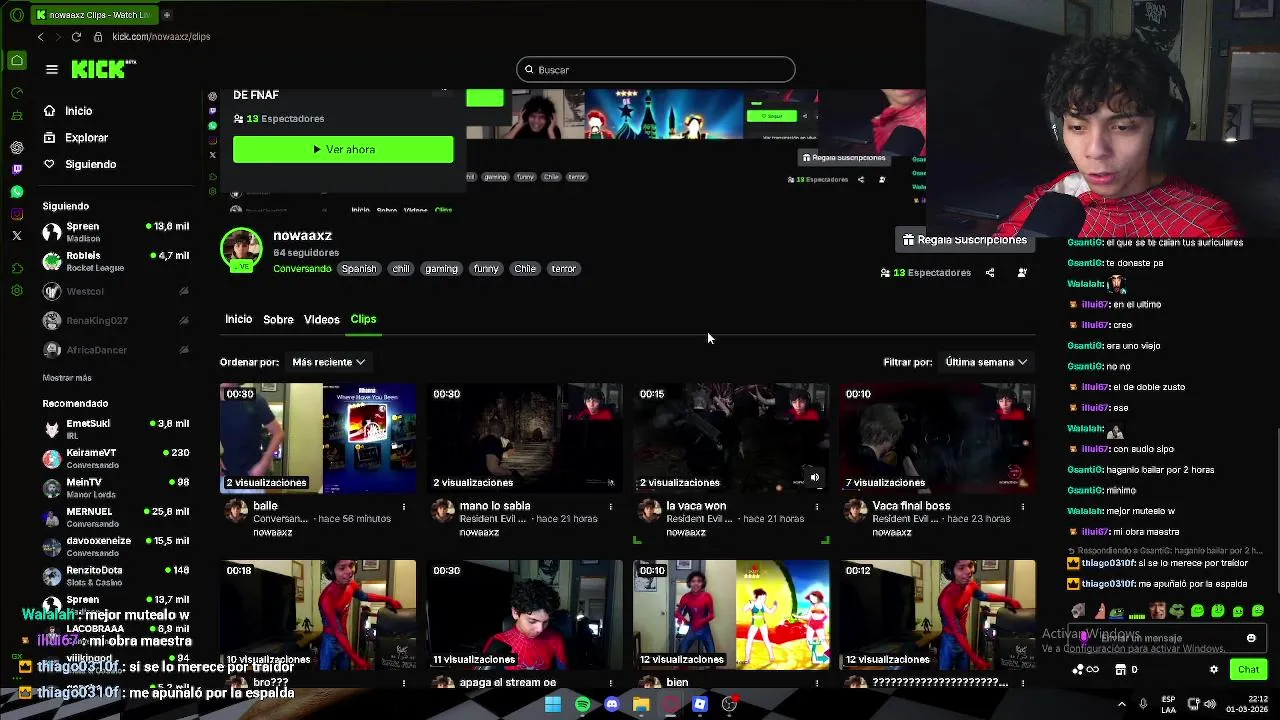Open Spotify from the taskbar

582,704
